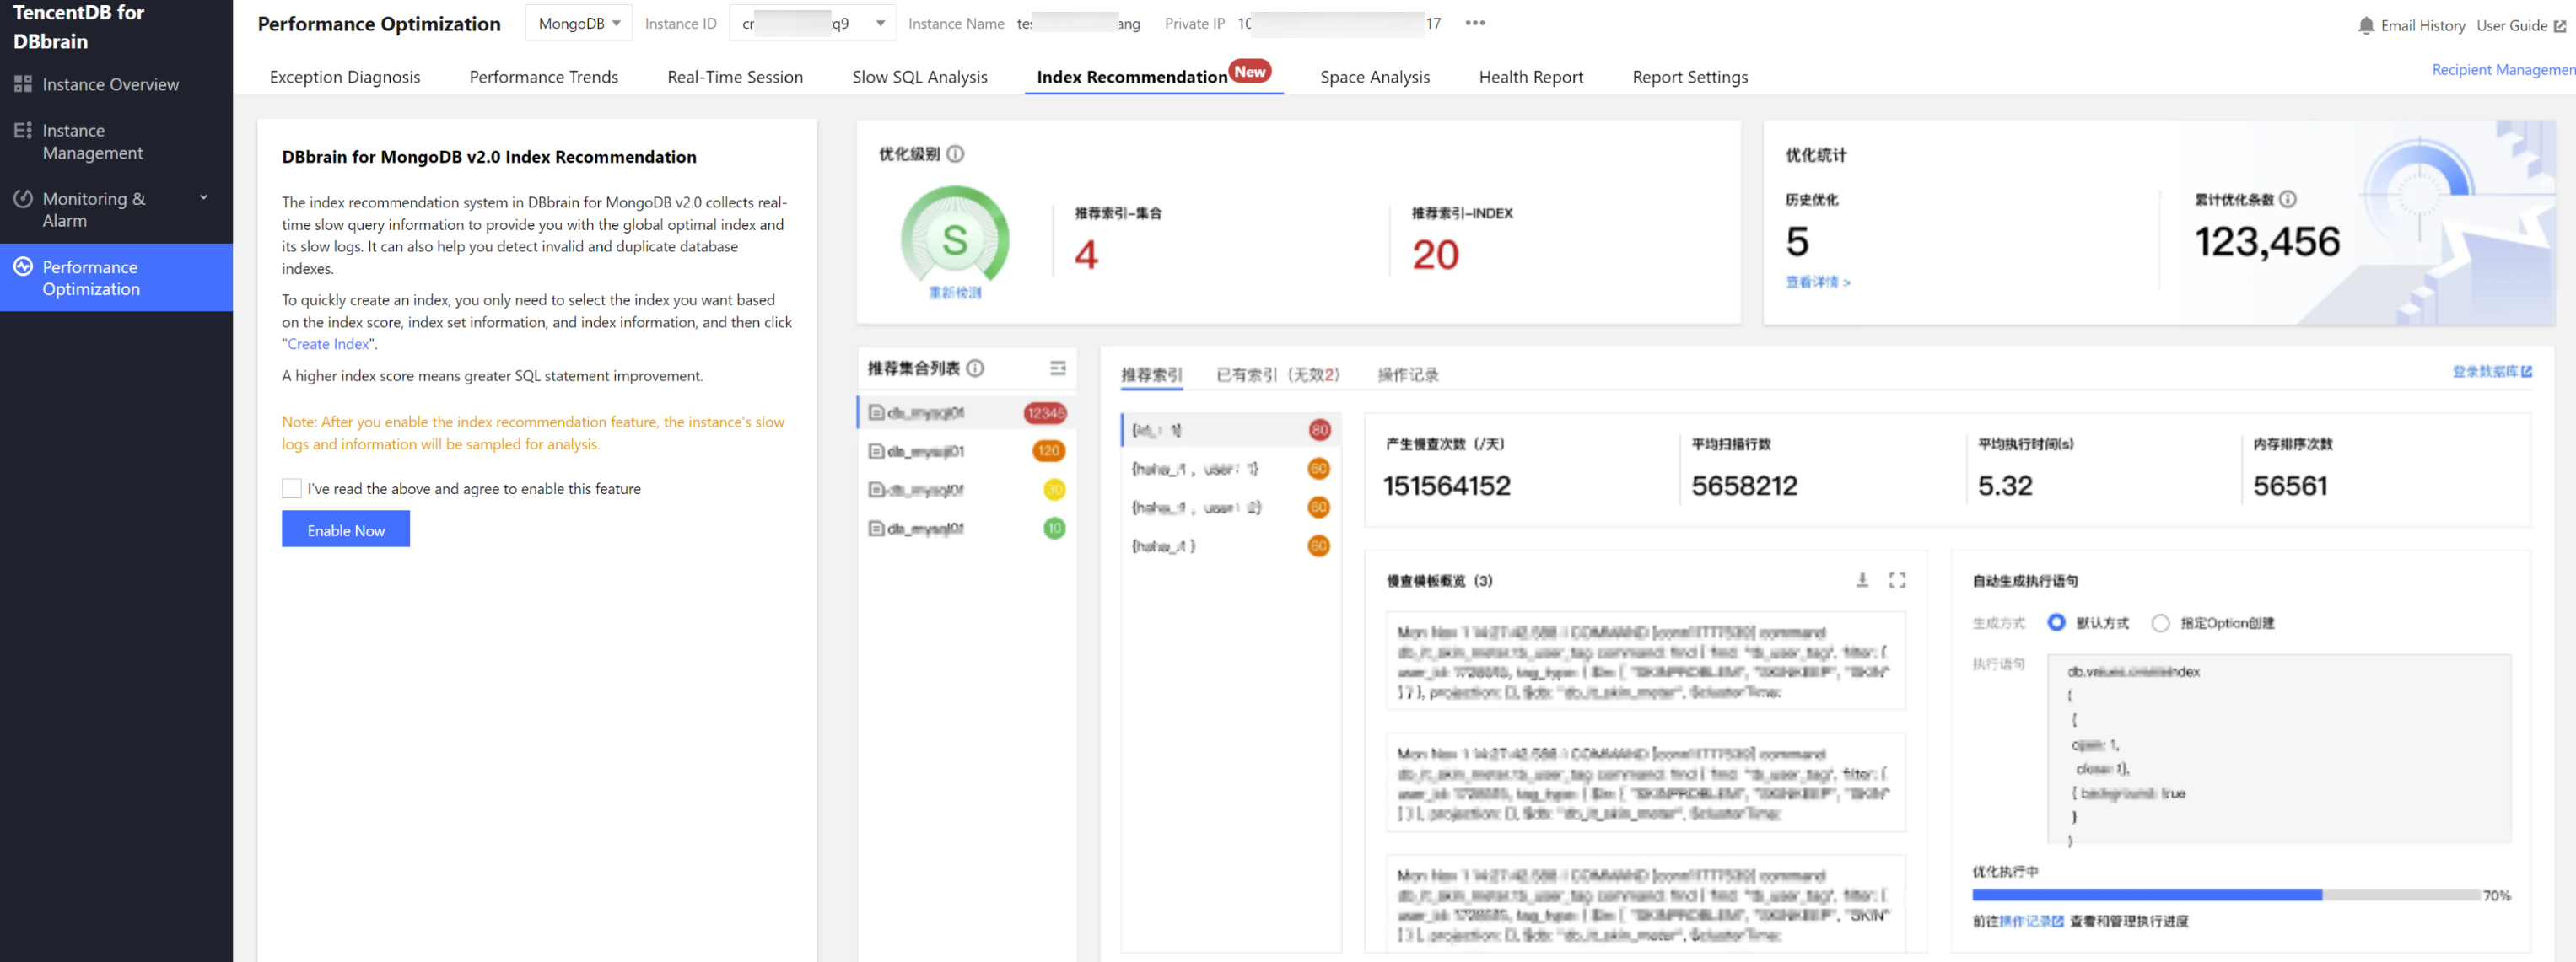The image size is (2576, 962).
Task: Open the MongoDB database type dropdown
Action: point(579,23)
